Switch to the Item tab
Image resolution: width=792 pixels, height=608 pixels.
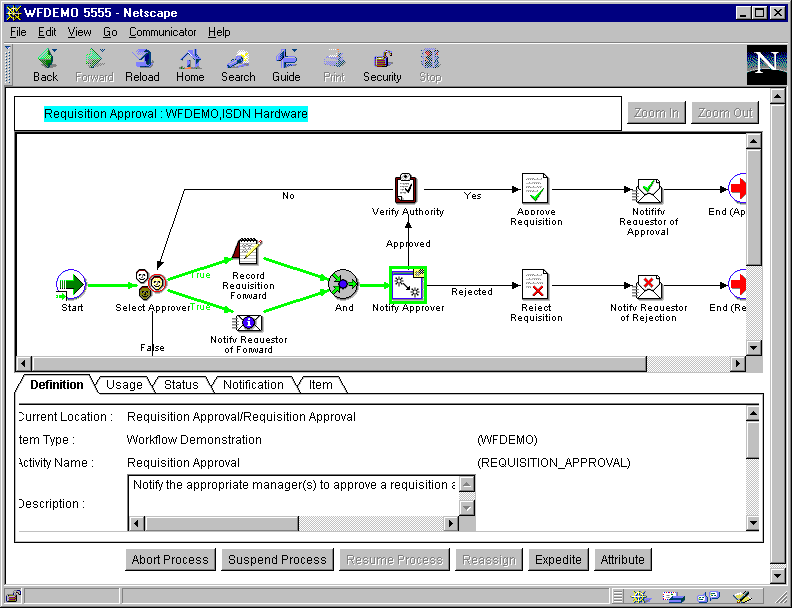(x=321, y=385)
